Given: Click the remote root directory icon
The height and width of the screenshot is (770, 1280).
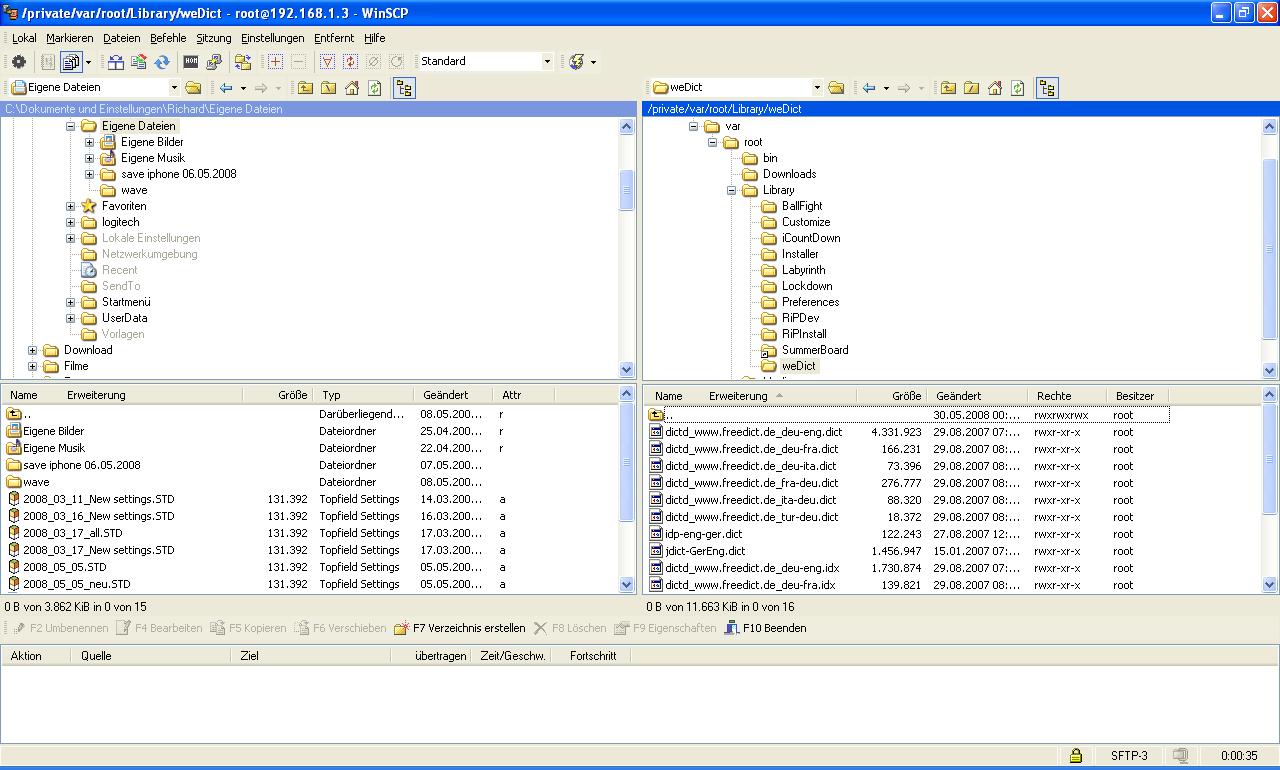Looking at the screenshot, I should click(971, 88).
